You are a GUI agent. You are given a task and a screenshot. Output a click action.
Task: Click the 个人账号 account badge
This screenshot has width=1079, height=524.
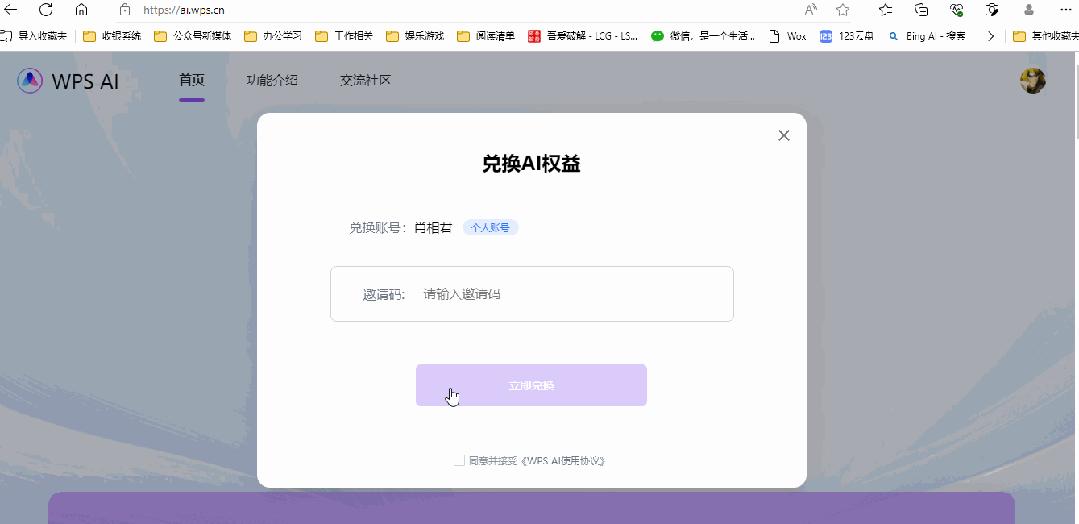[x=490, y=228]
